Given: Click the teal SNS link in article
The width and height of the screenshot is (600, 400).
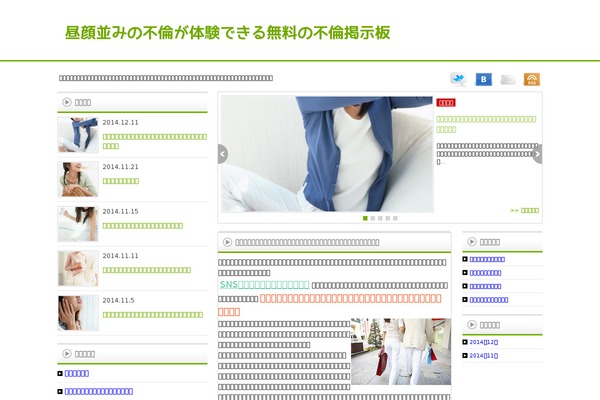Looking at the screenshot, I should 264,284.
